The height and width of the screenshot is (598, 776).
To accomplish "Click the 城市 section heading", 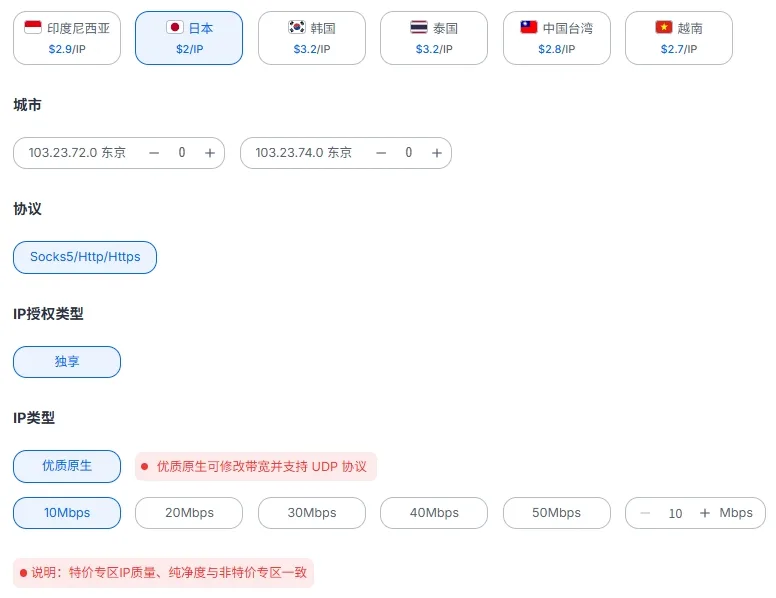I will point(27,105).
